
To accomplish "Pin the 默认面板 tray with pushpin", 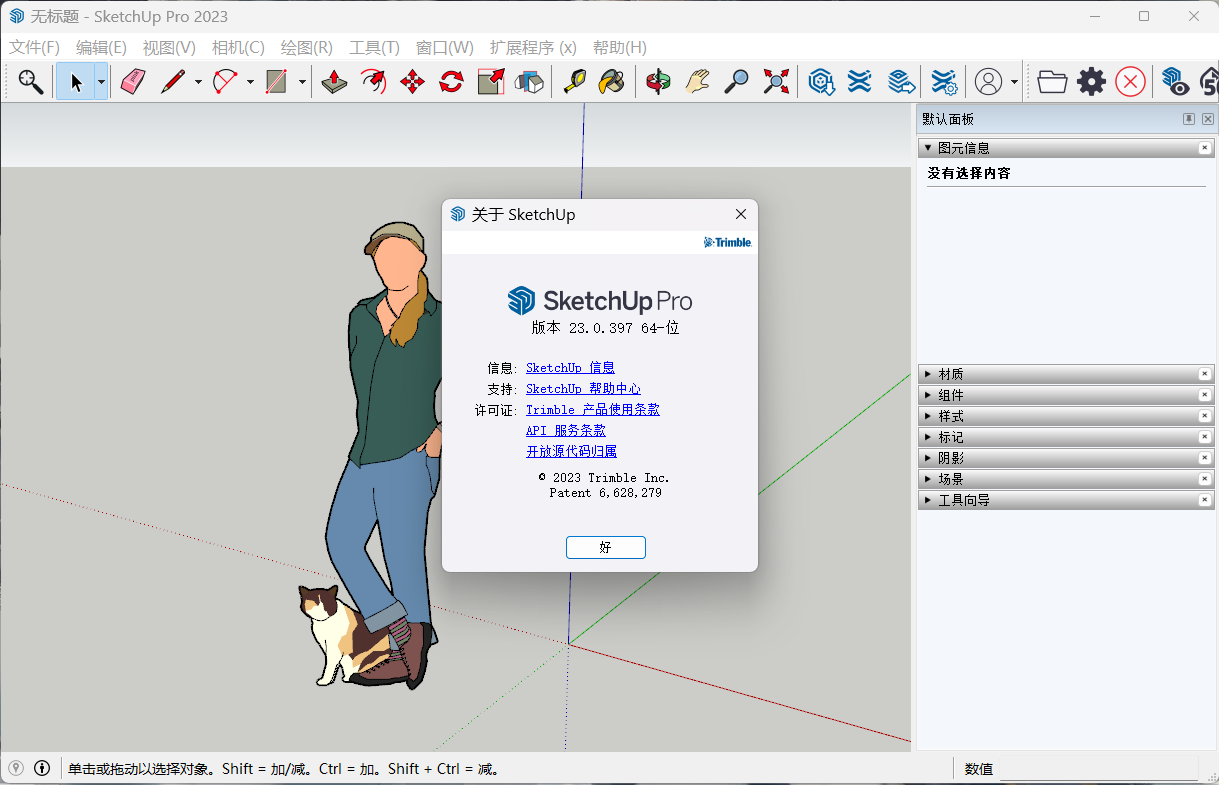I will pos(1189,119).
